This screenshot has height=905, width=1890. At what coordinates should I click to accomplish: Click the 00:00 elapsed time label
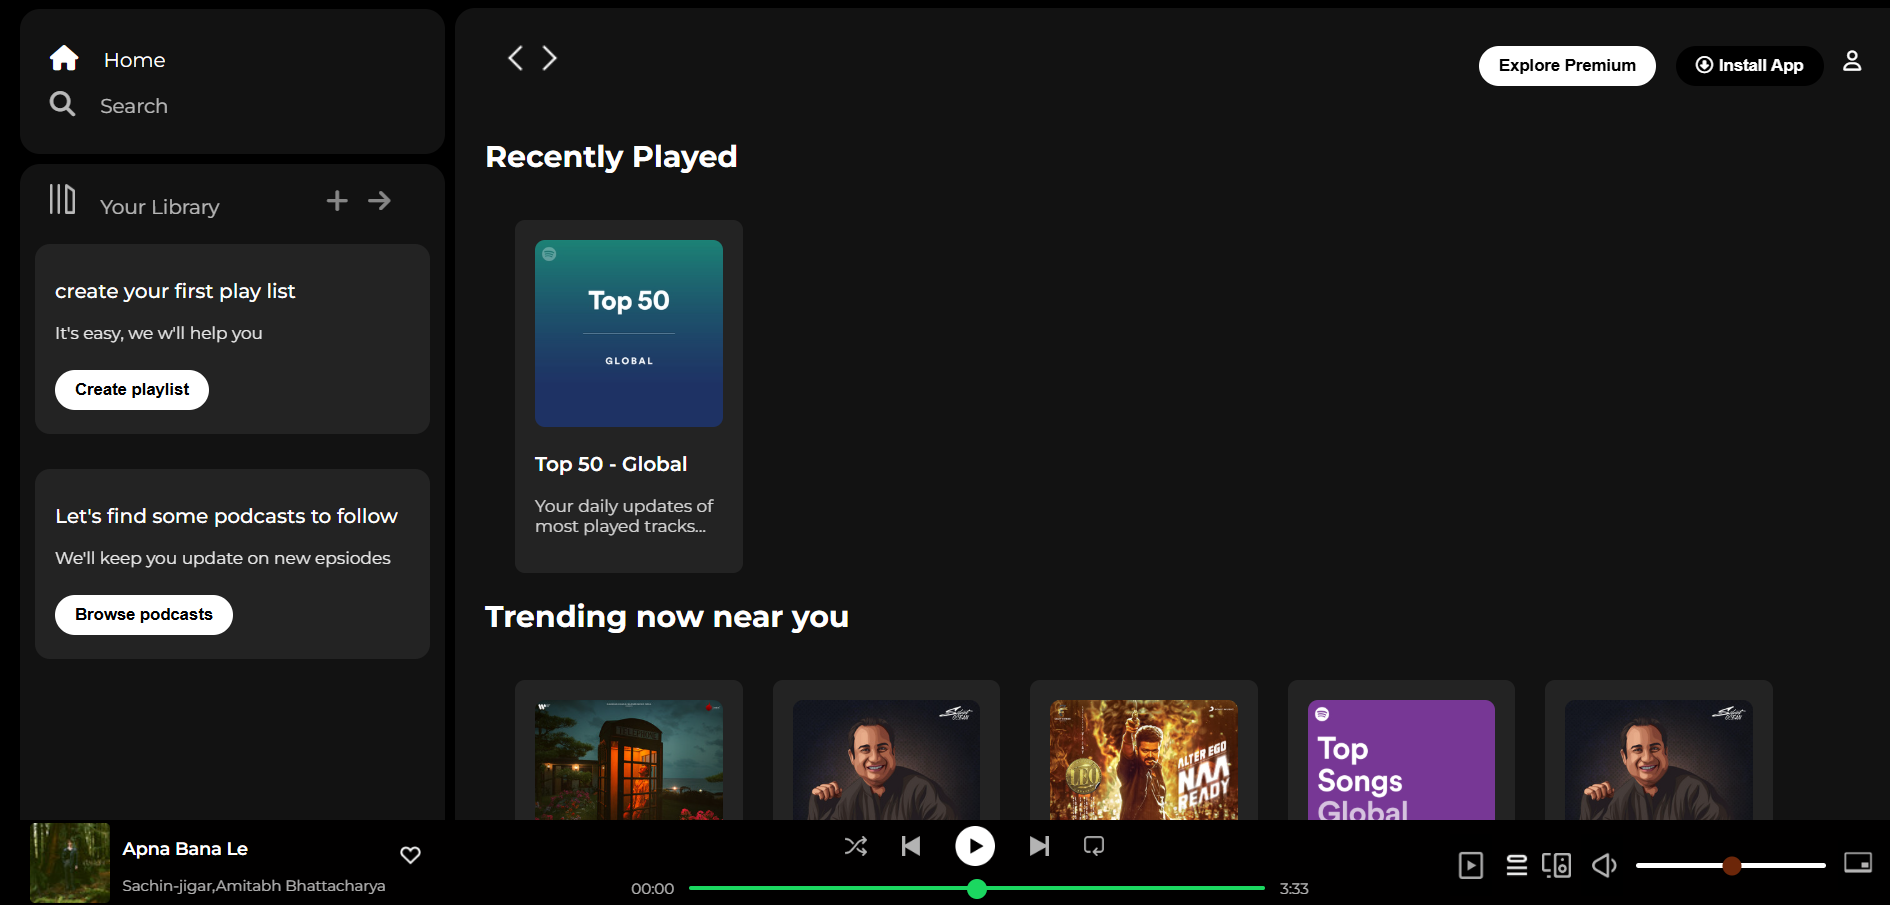click(x=652, y=888)
